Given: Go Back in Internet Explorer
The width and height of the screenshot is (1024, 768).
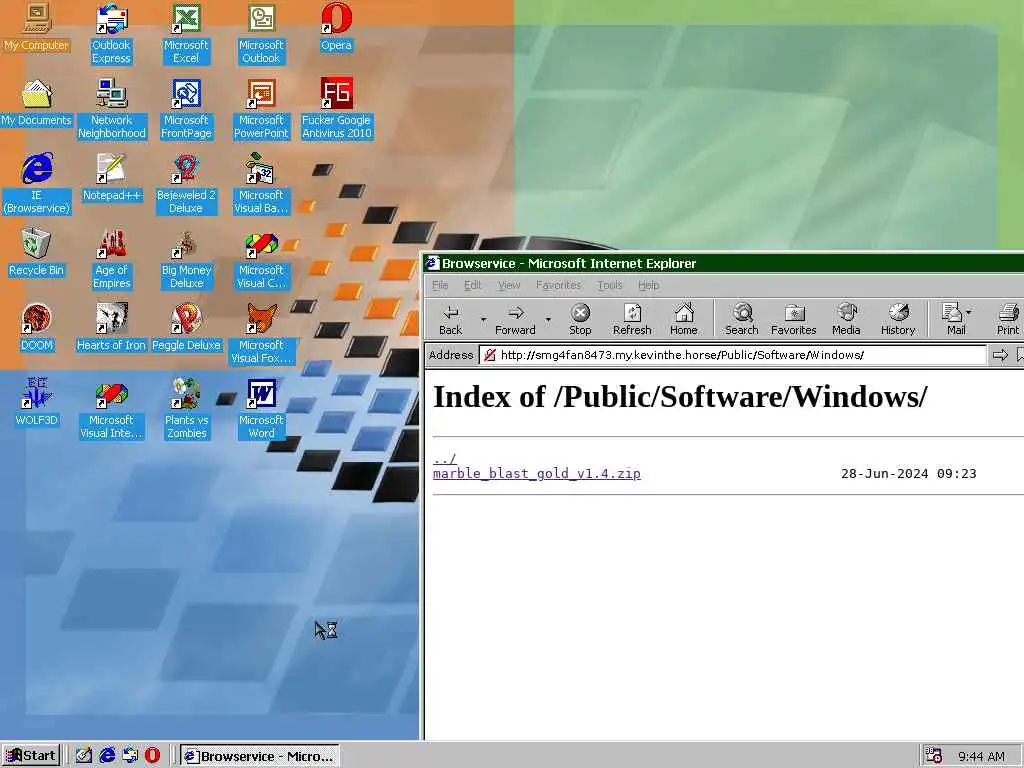Looking at the screenshot, I should (451, 319).
